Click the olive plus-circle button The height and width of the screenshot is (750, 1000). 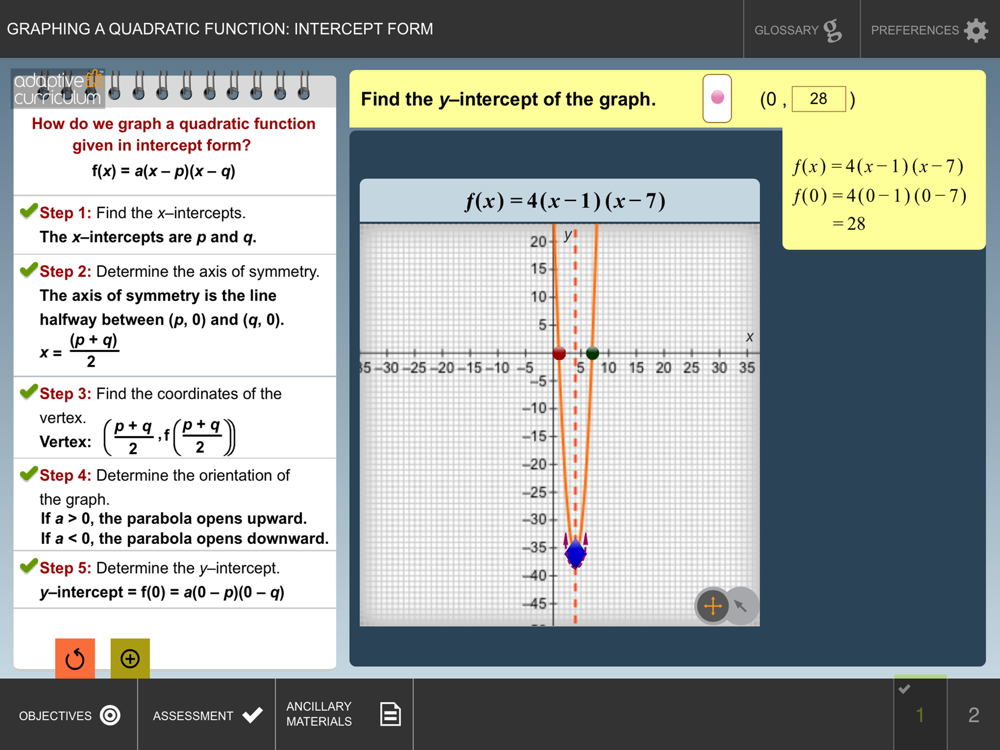click(130, 658)
